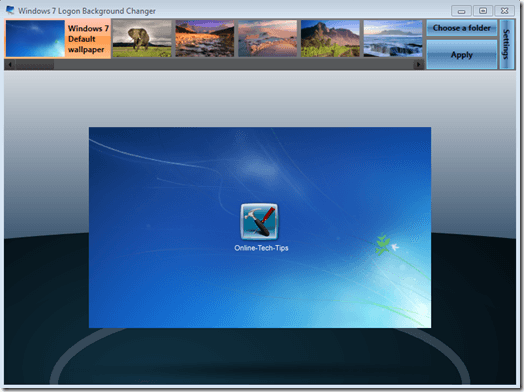Click the 'Windows 7 Default wallpaper' label text
This screenshot has width=524, height=392.
pos(88,39)
